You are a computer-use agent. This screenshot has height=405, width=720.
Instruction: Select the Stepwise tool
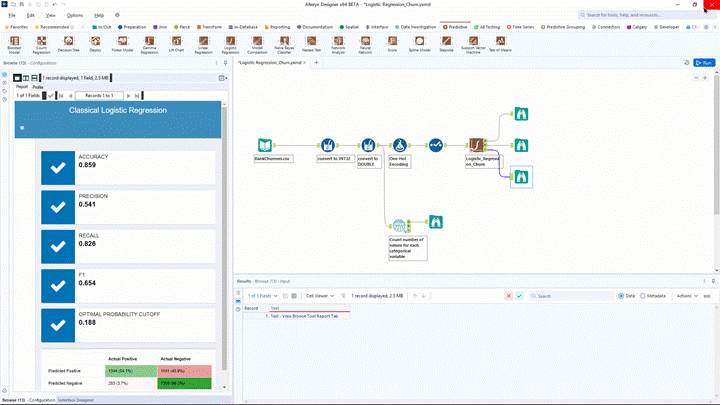coord(446,44)
